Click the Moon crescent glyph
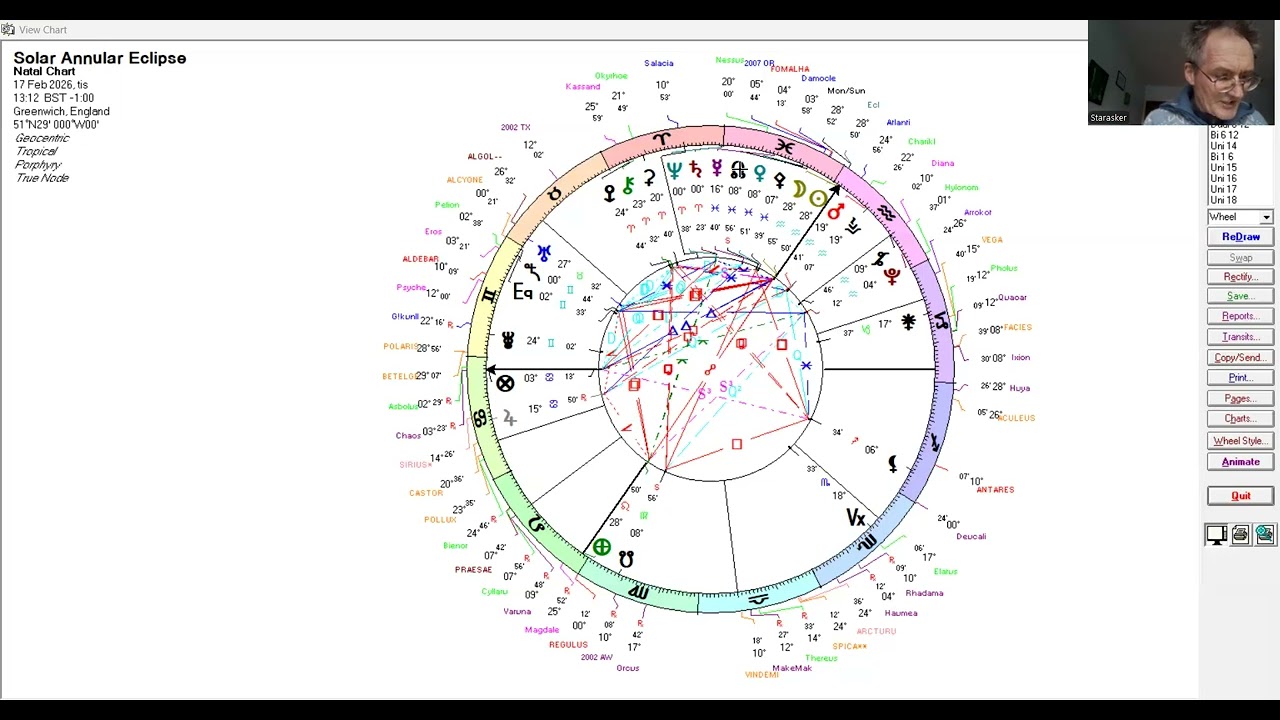1280x720 pixels. click(798, 189)
